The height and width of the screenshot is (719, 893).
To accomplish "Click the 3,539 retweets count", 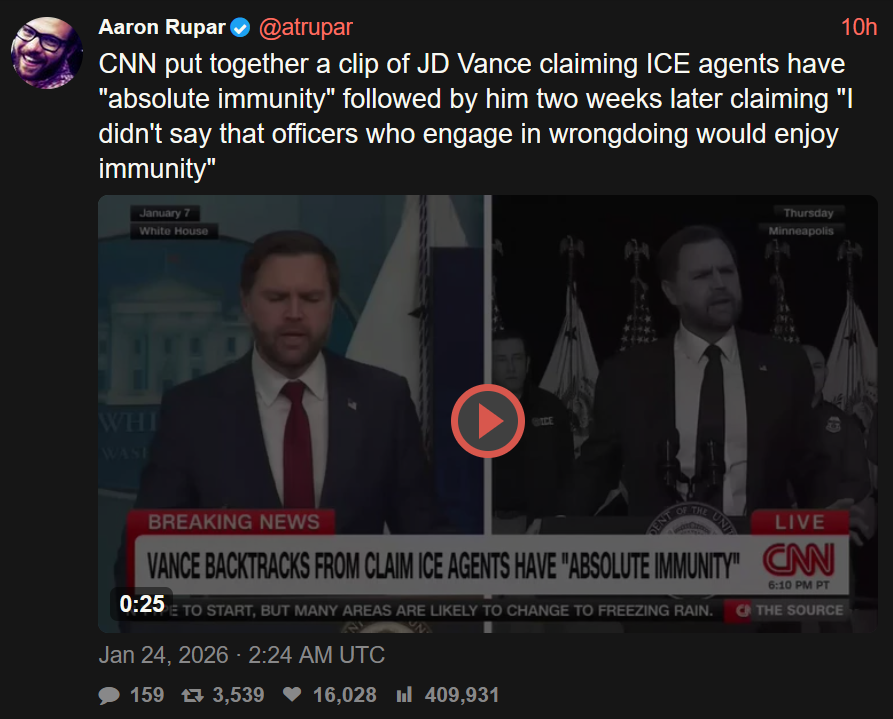I will [x=239, y=695].
